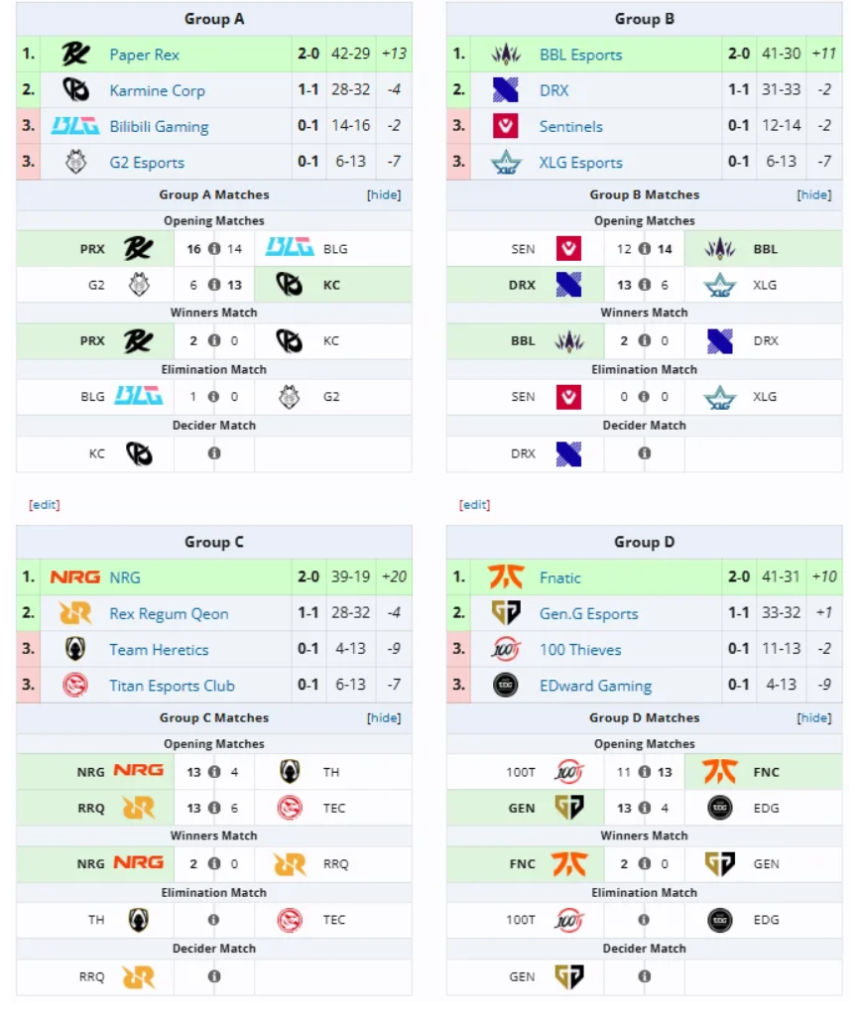The height and width of the screenshot is (1024, 859).
Task: Open info icon for NRG vs RRQ Winners Match
Action: click(214, 864)
